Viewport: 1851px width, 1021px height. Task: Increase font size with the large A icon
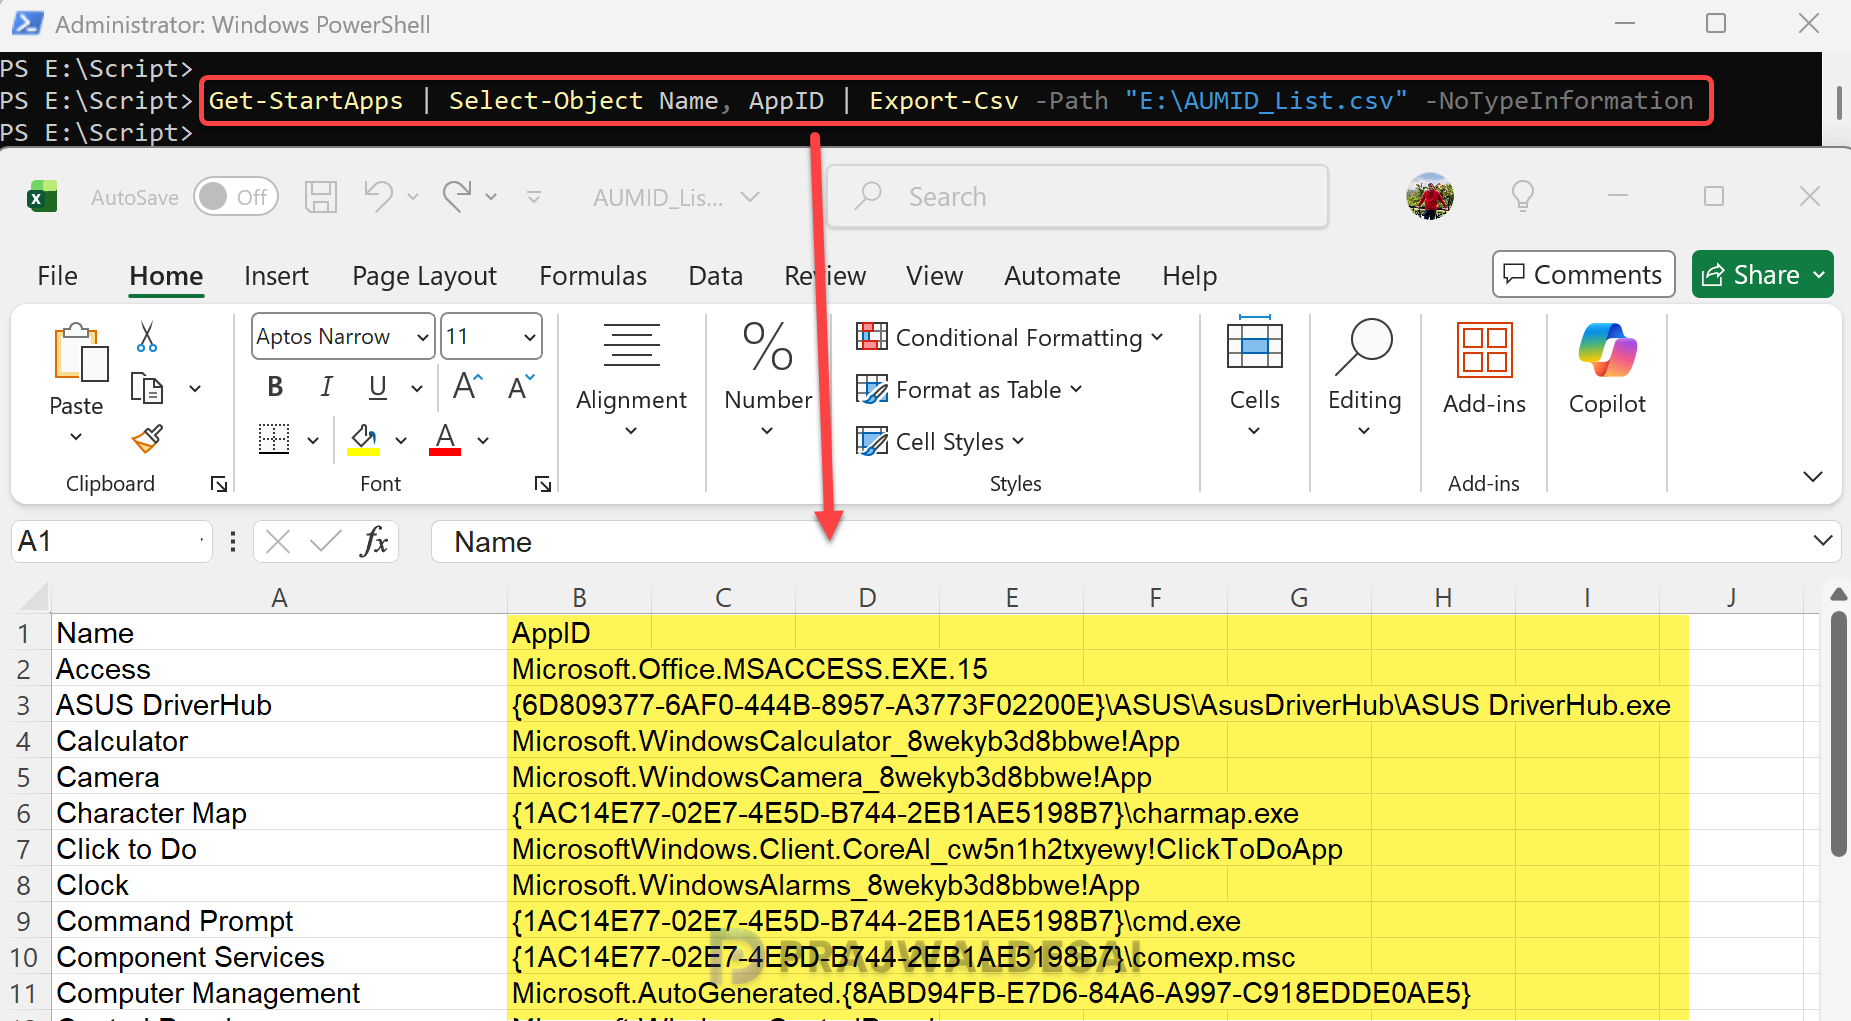(468, 386)
